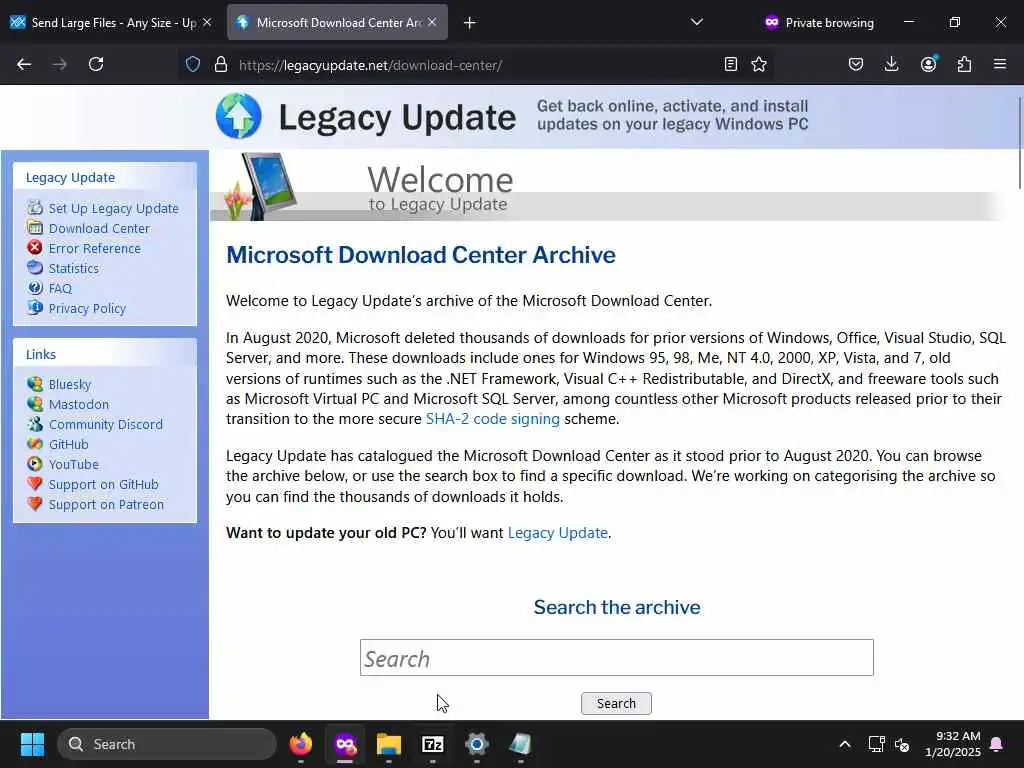The height and width of the screenshot is (768, 1024).
Task: Click the page vertical scrollbar
Action: [1019, 142]
